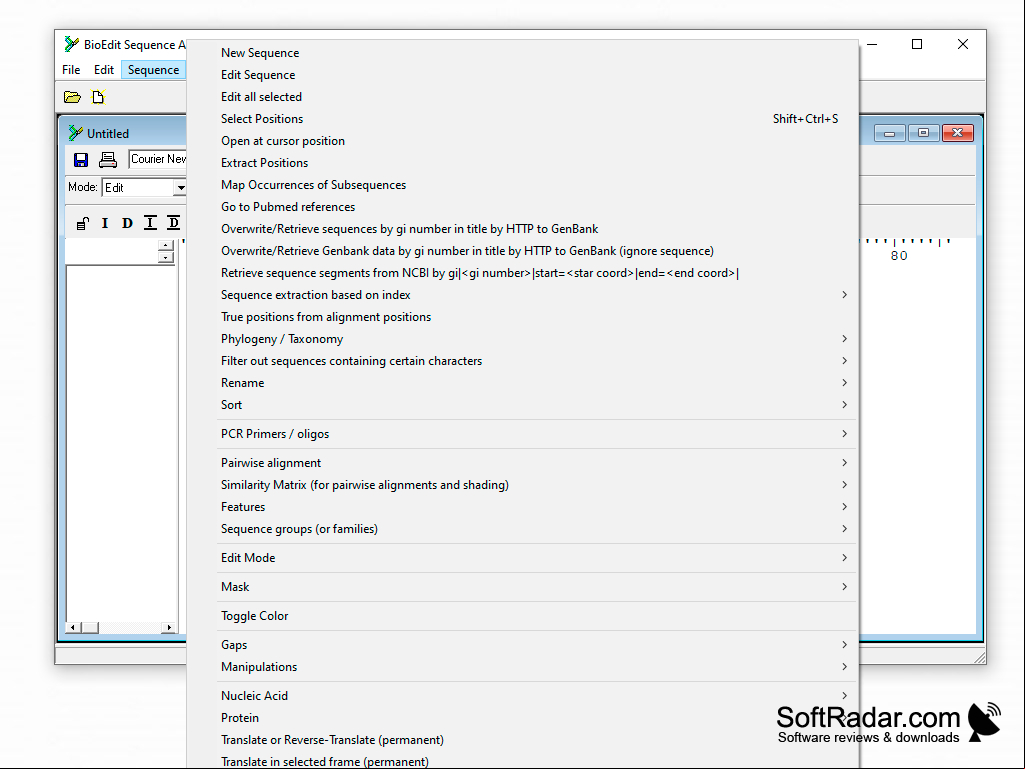Expand the Rename submenu
The image size is (1025, 769).
(522, 383)
